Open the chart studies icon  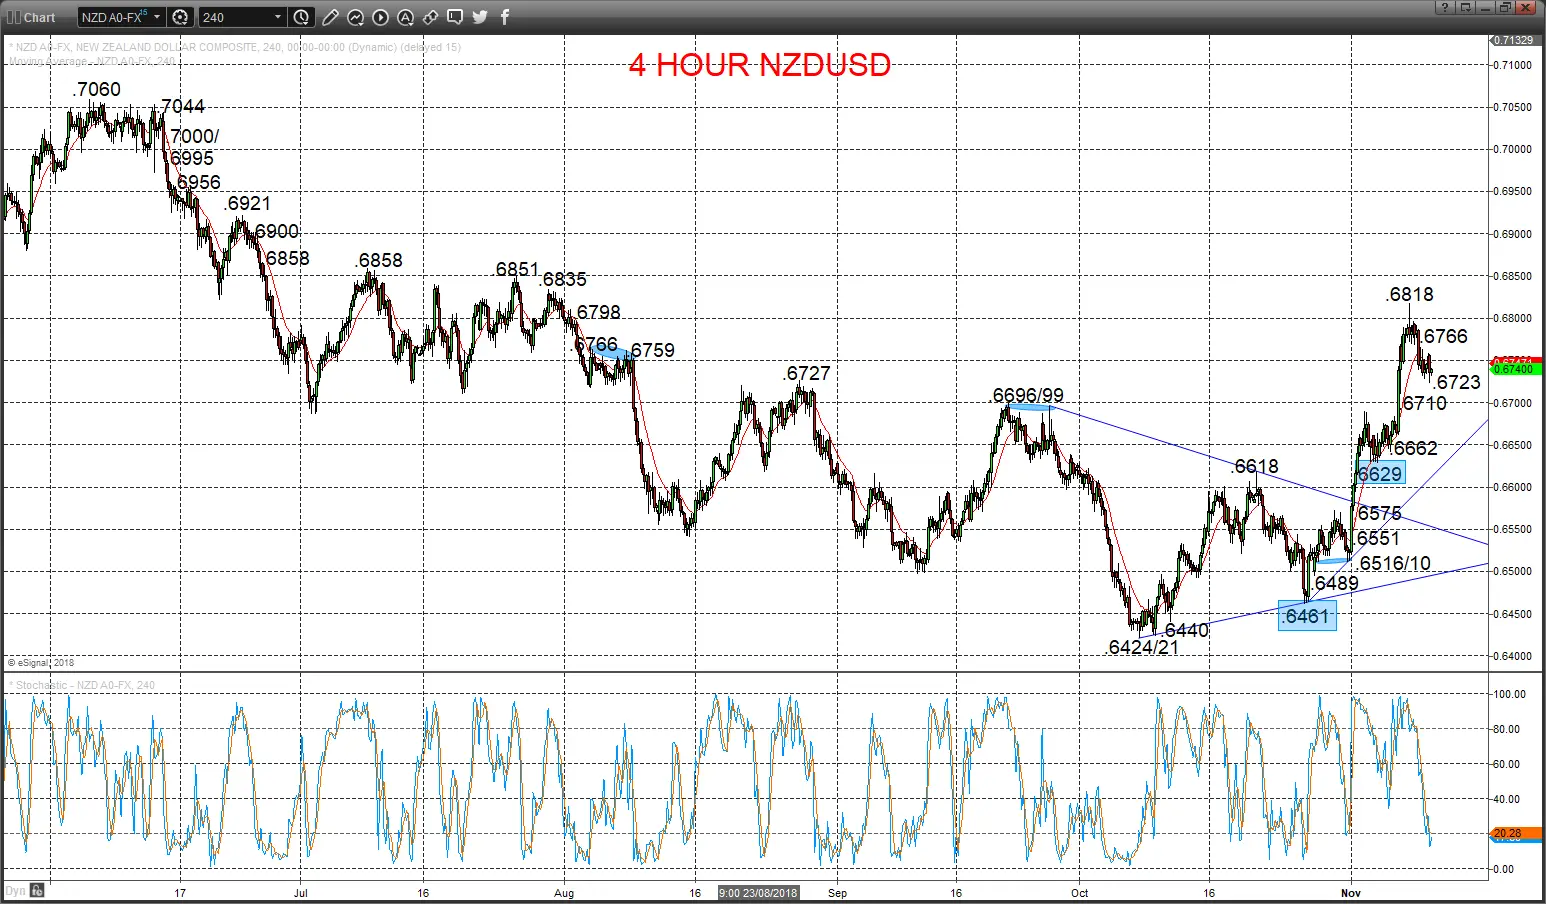[x=356, y=17]
